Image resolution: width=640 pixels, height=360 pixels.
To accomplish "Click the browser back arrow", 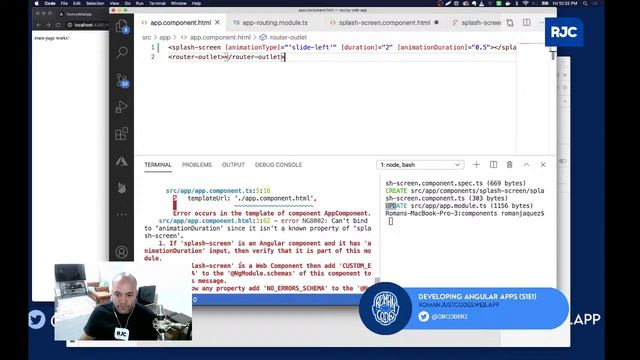I will click(x=39, y=25).
